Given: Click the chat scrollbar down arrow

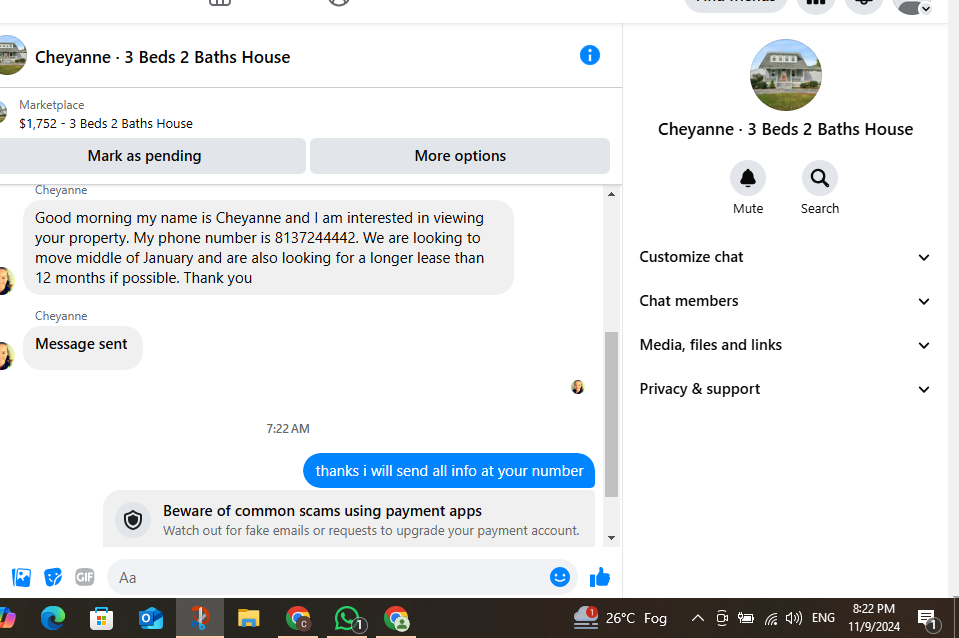Looking at the screenshot, I should 611,538.
